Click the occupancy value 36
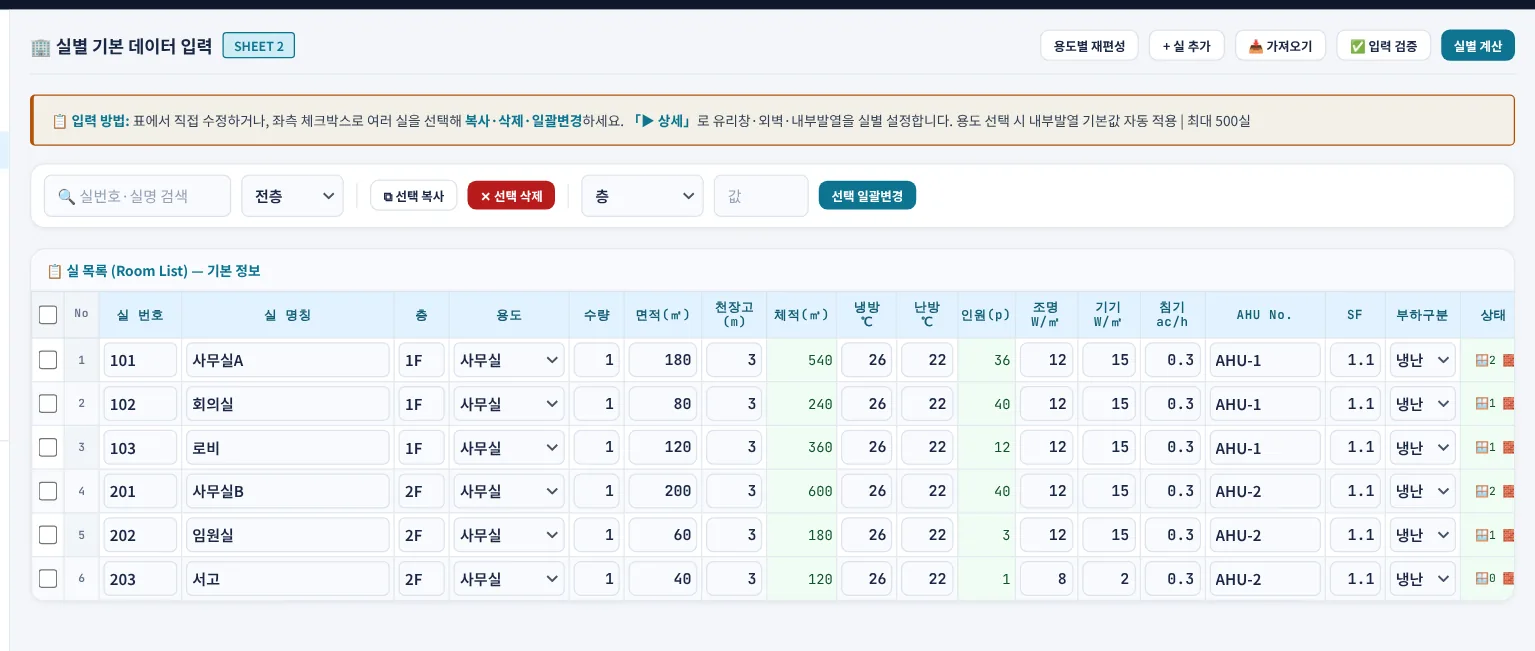 coord(1002,360)
